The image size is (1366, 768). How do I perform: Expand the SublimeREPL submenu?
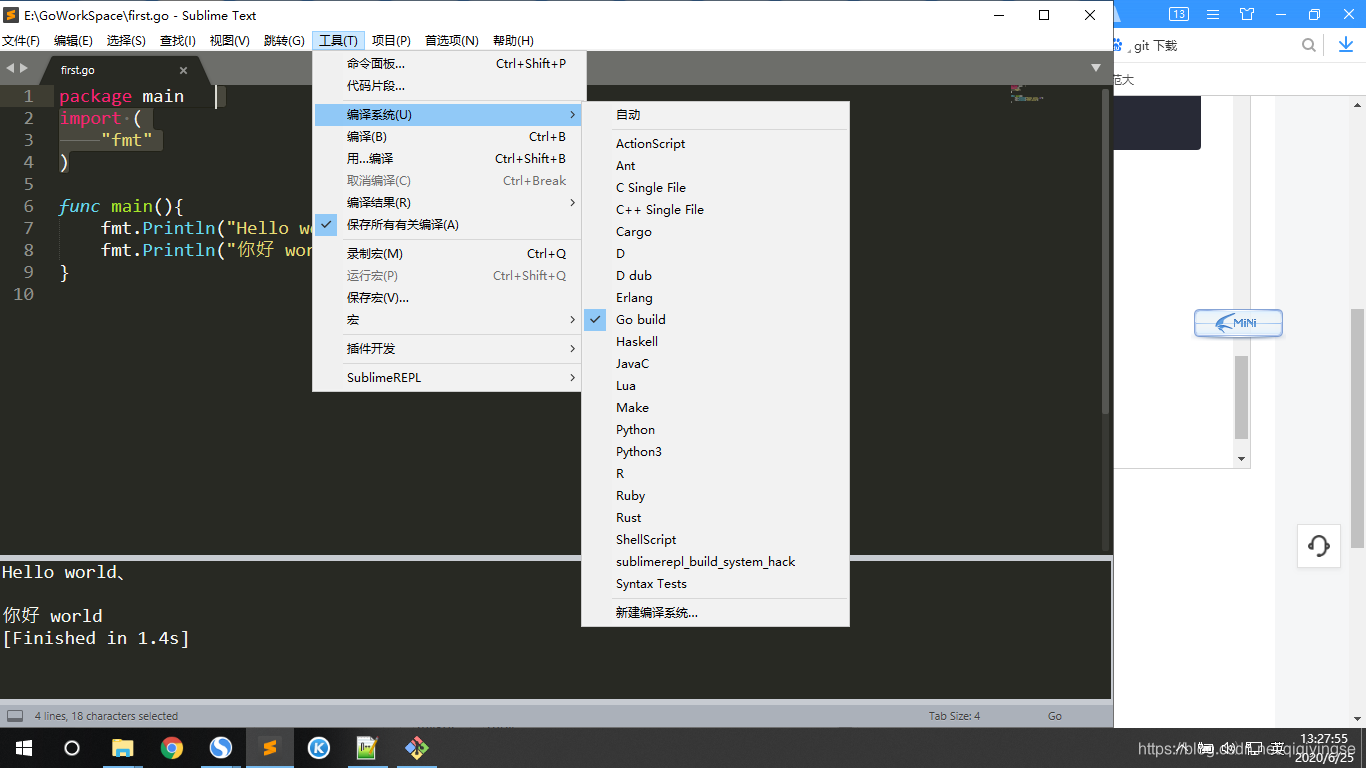447,378
